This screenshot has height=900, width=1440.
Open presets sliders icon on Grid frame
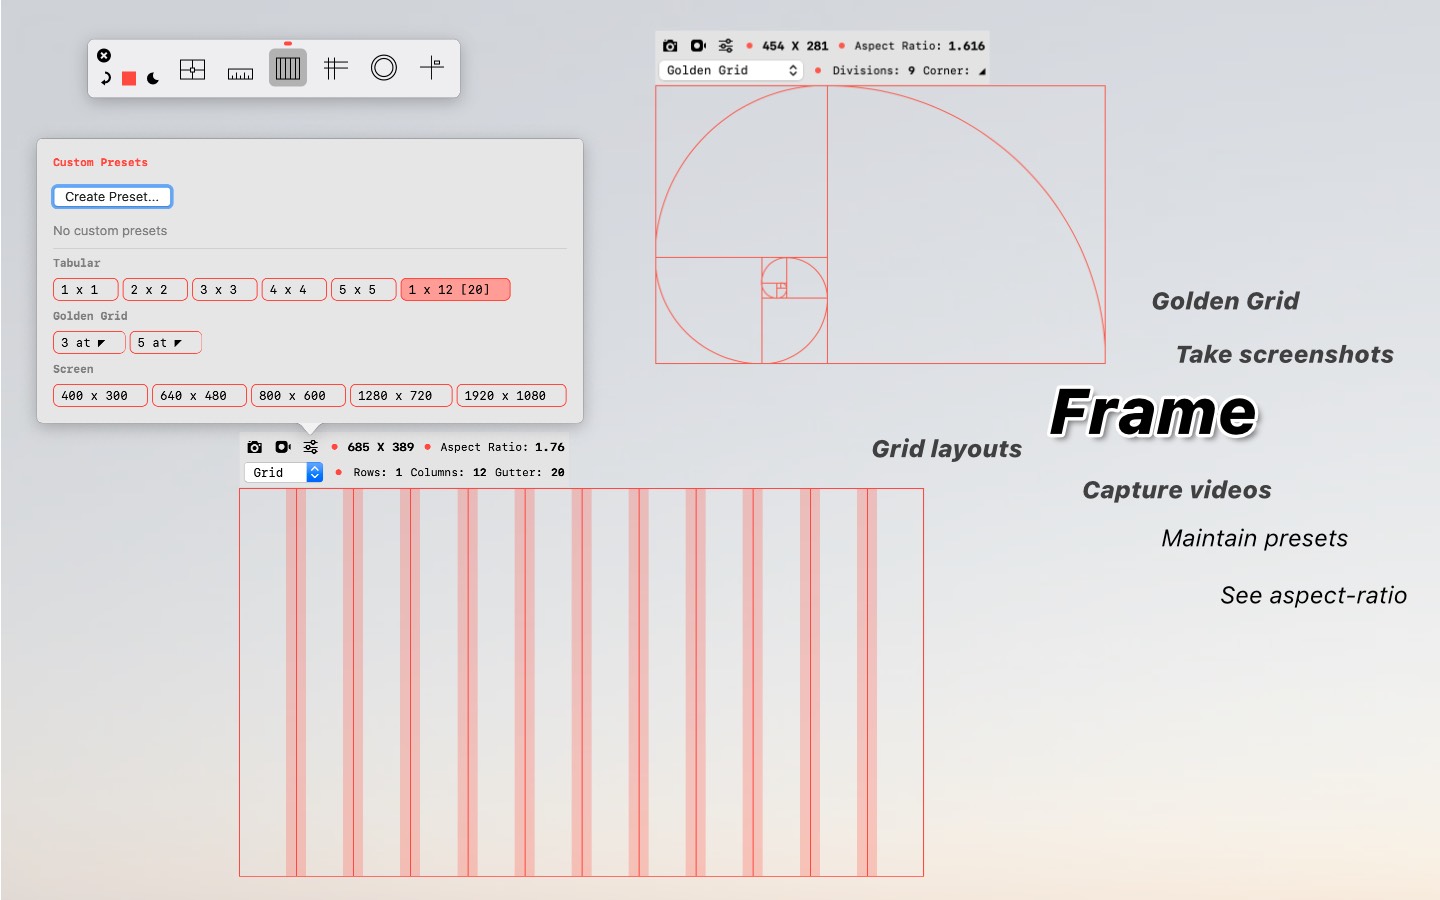point(311,448)
